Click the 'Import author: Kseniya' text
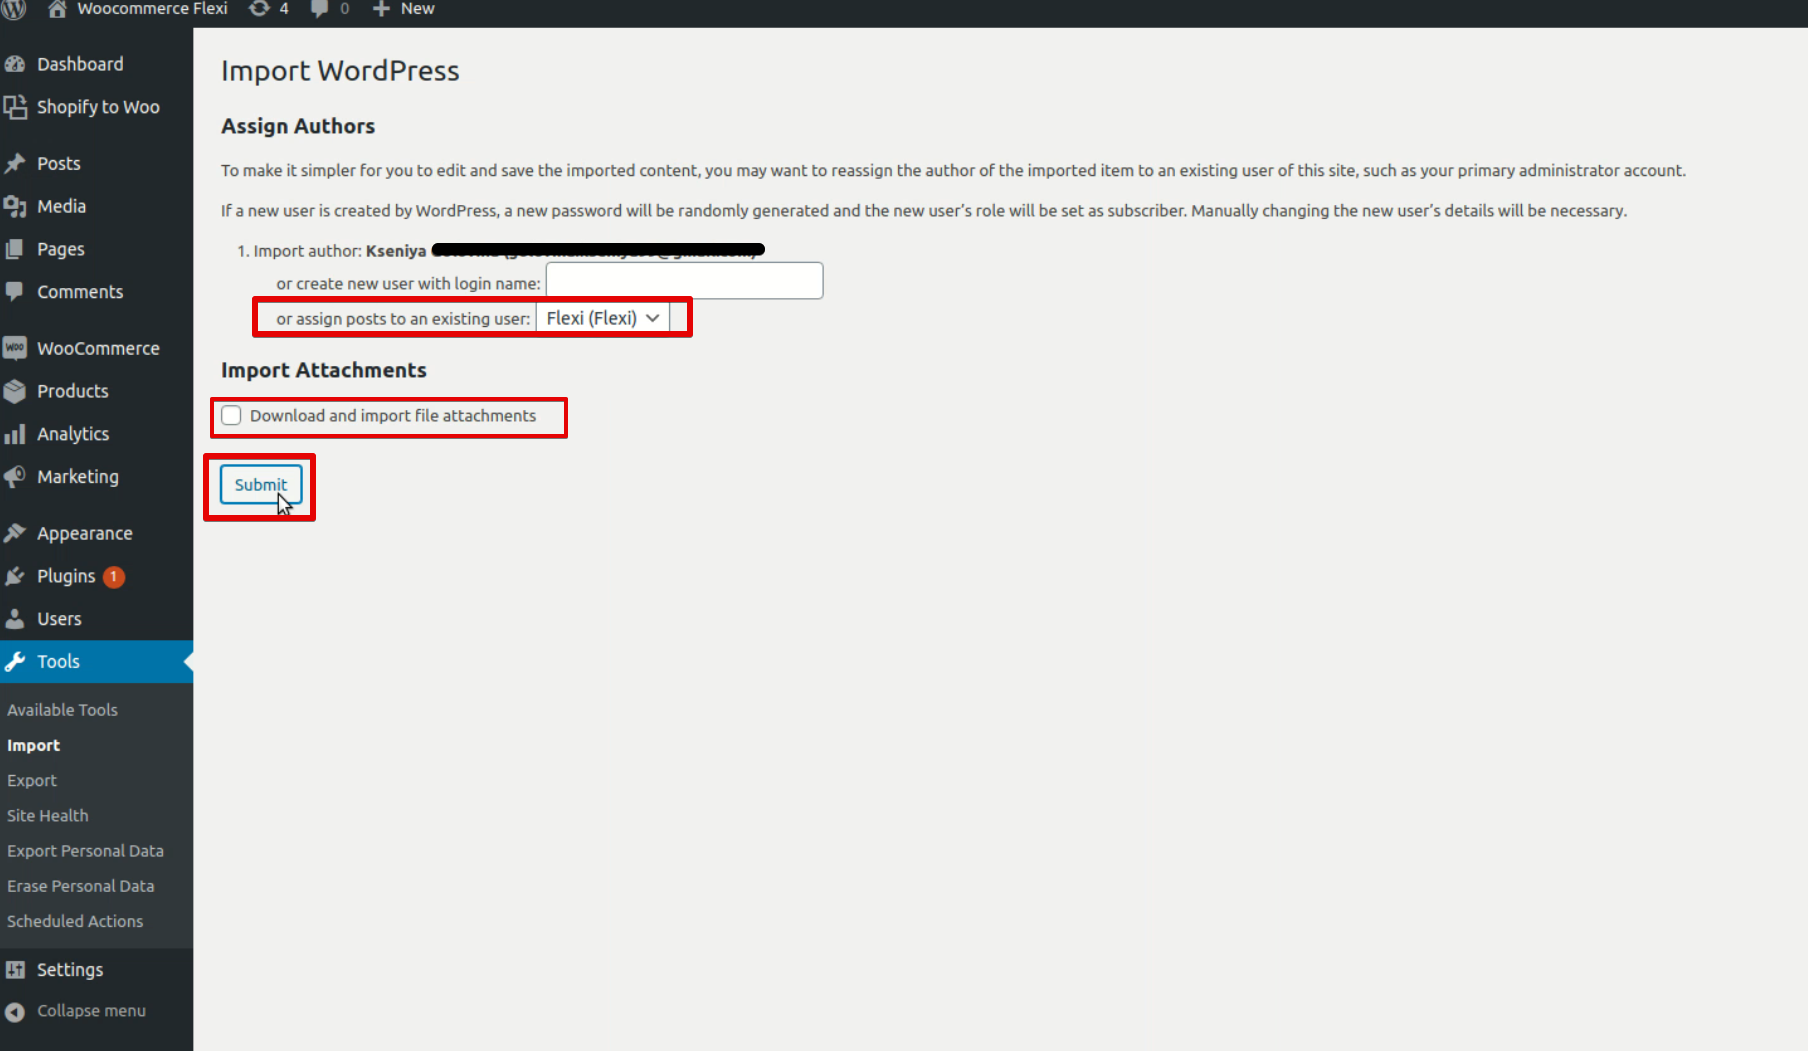Image resolution: width=1808 pixels, height=1051 pixels. [x=339, y=251]
